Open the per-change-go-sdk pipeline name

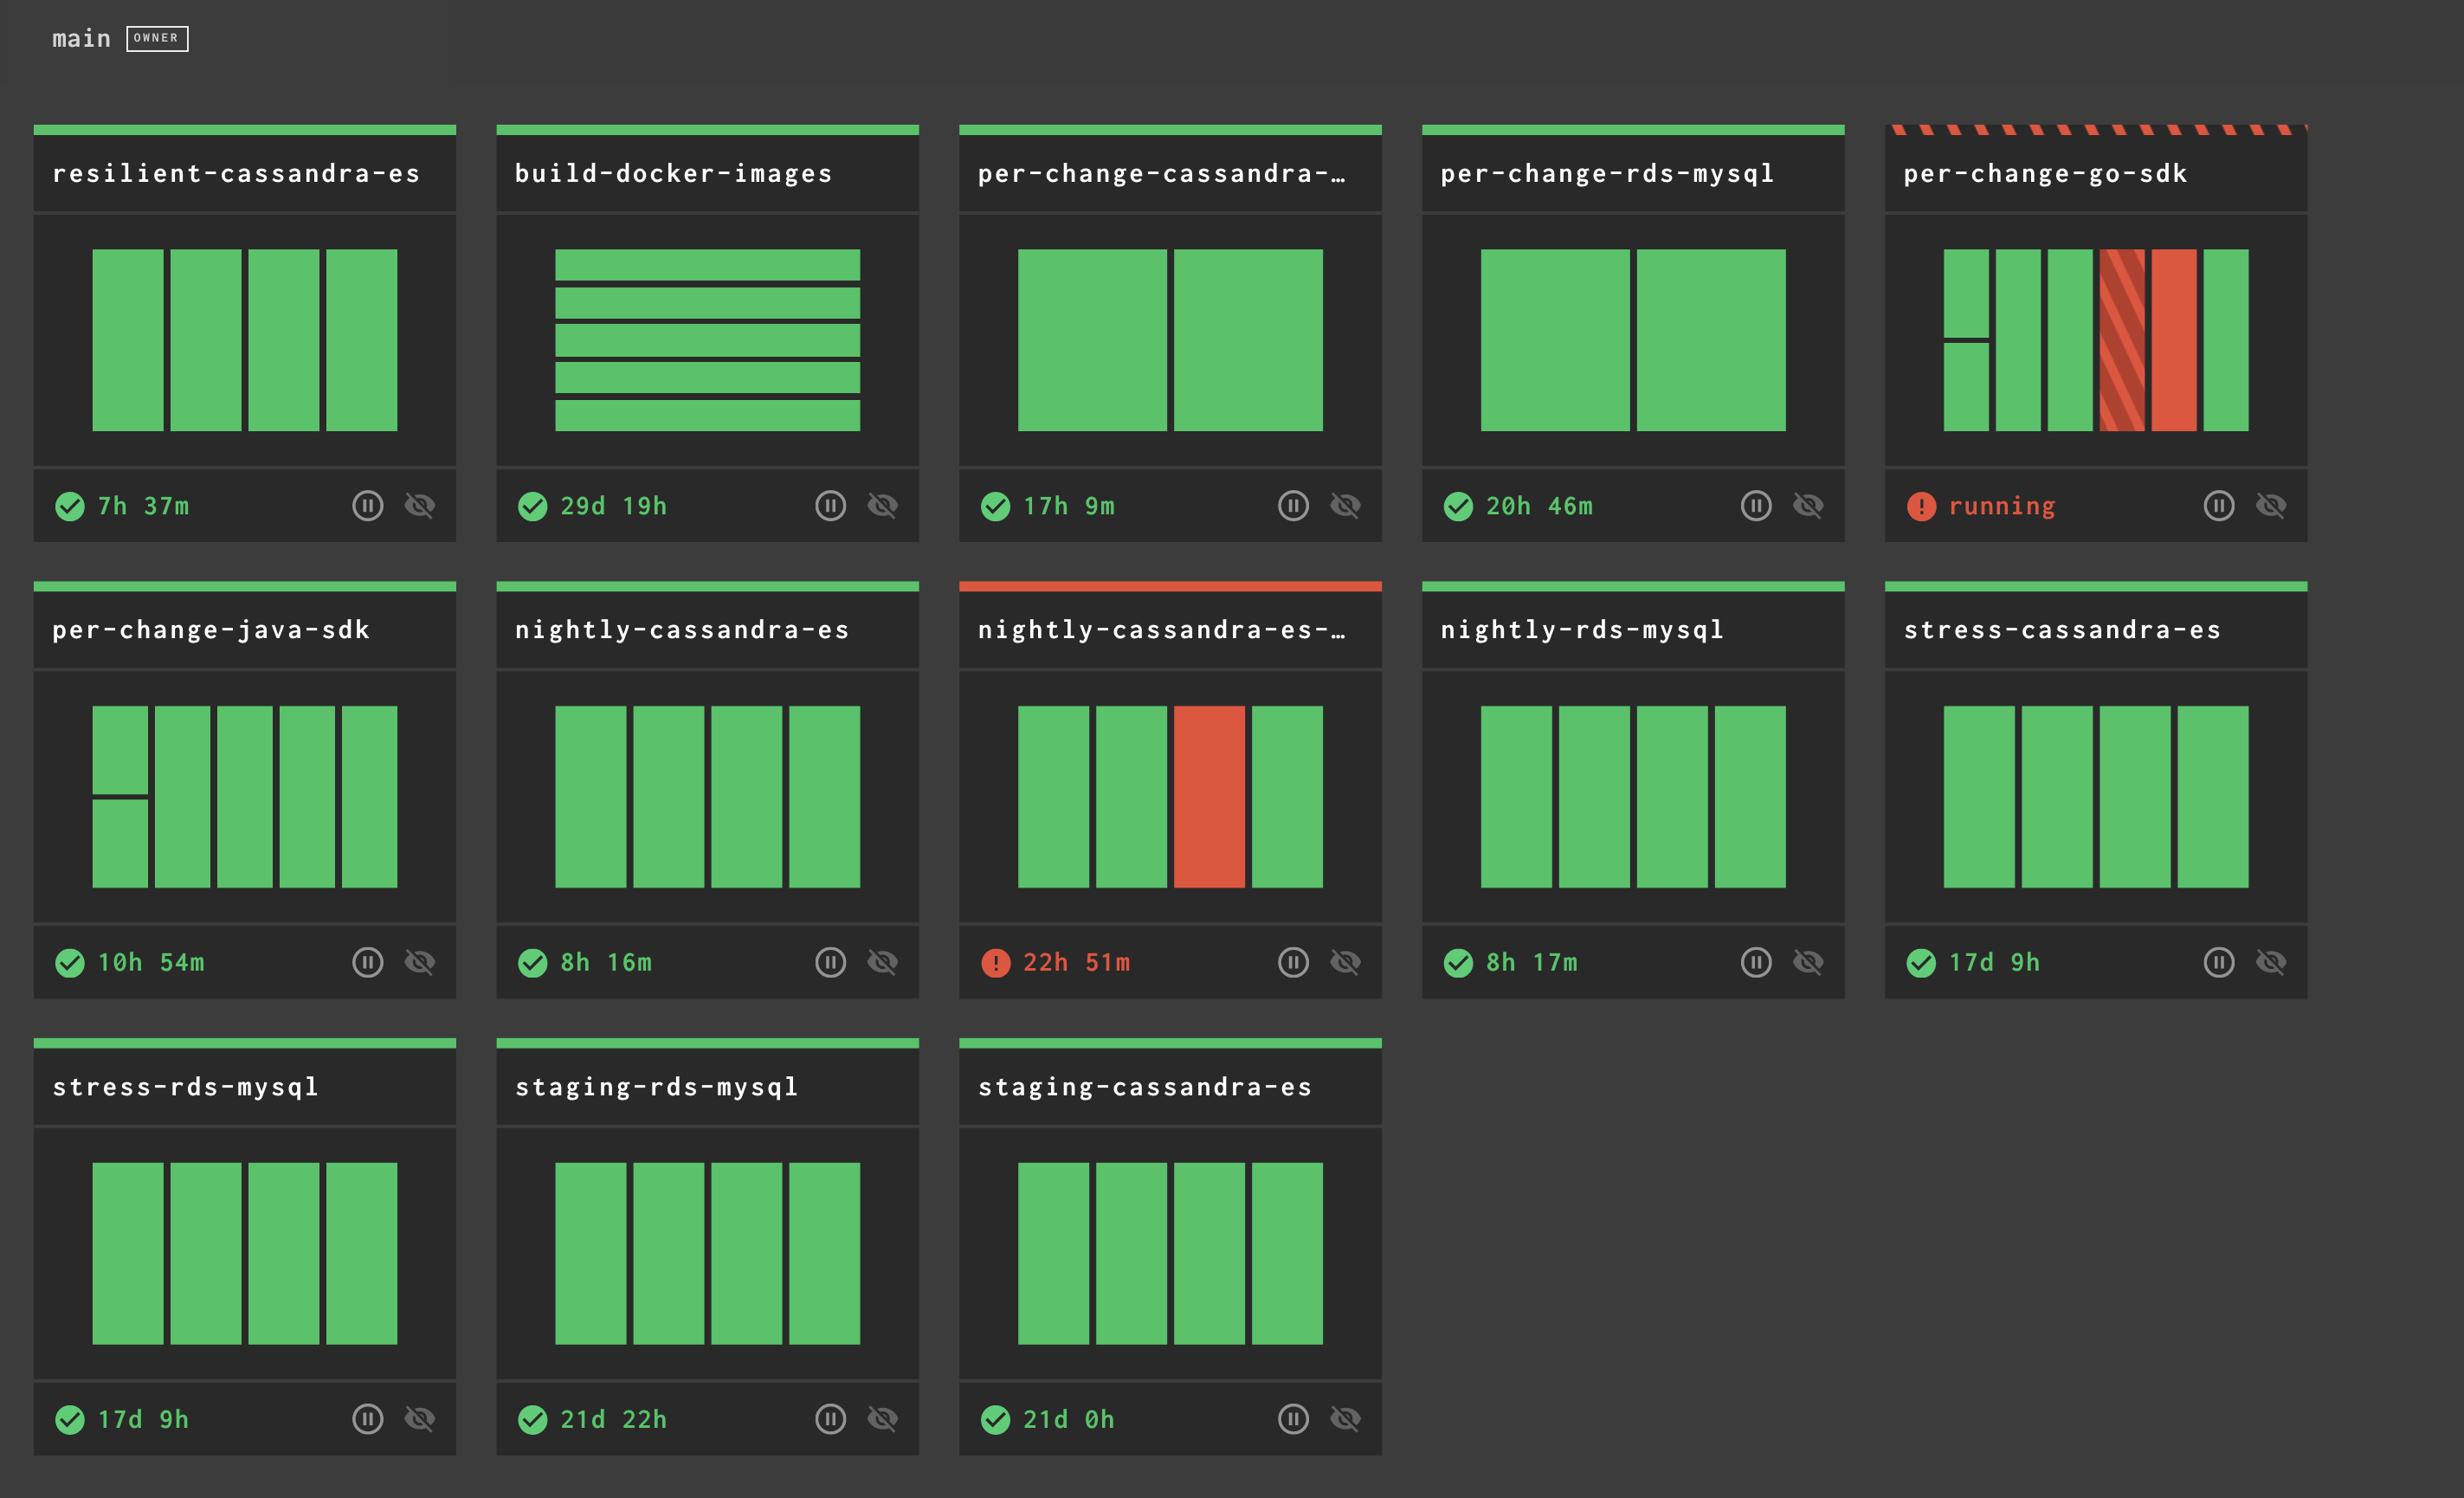[x=2045, y=174]
